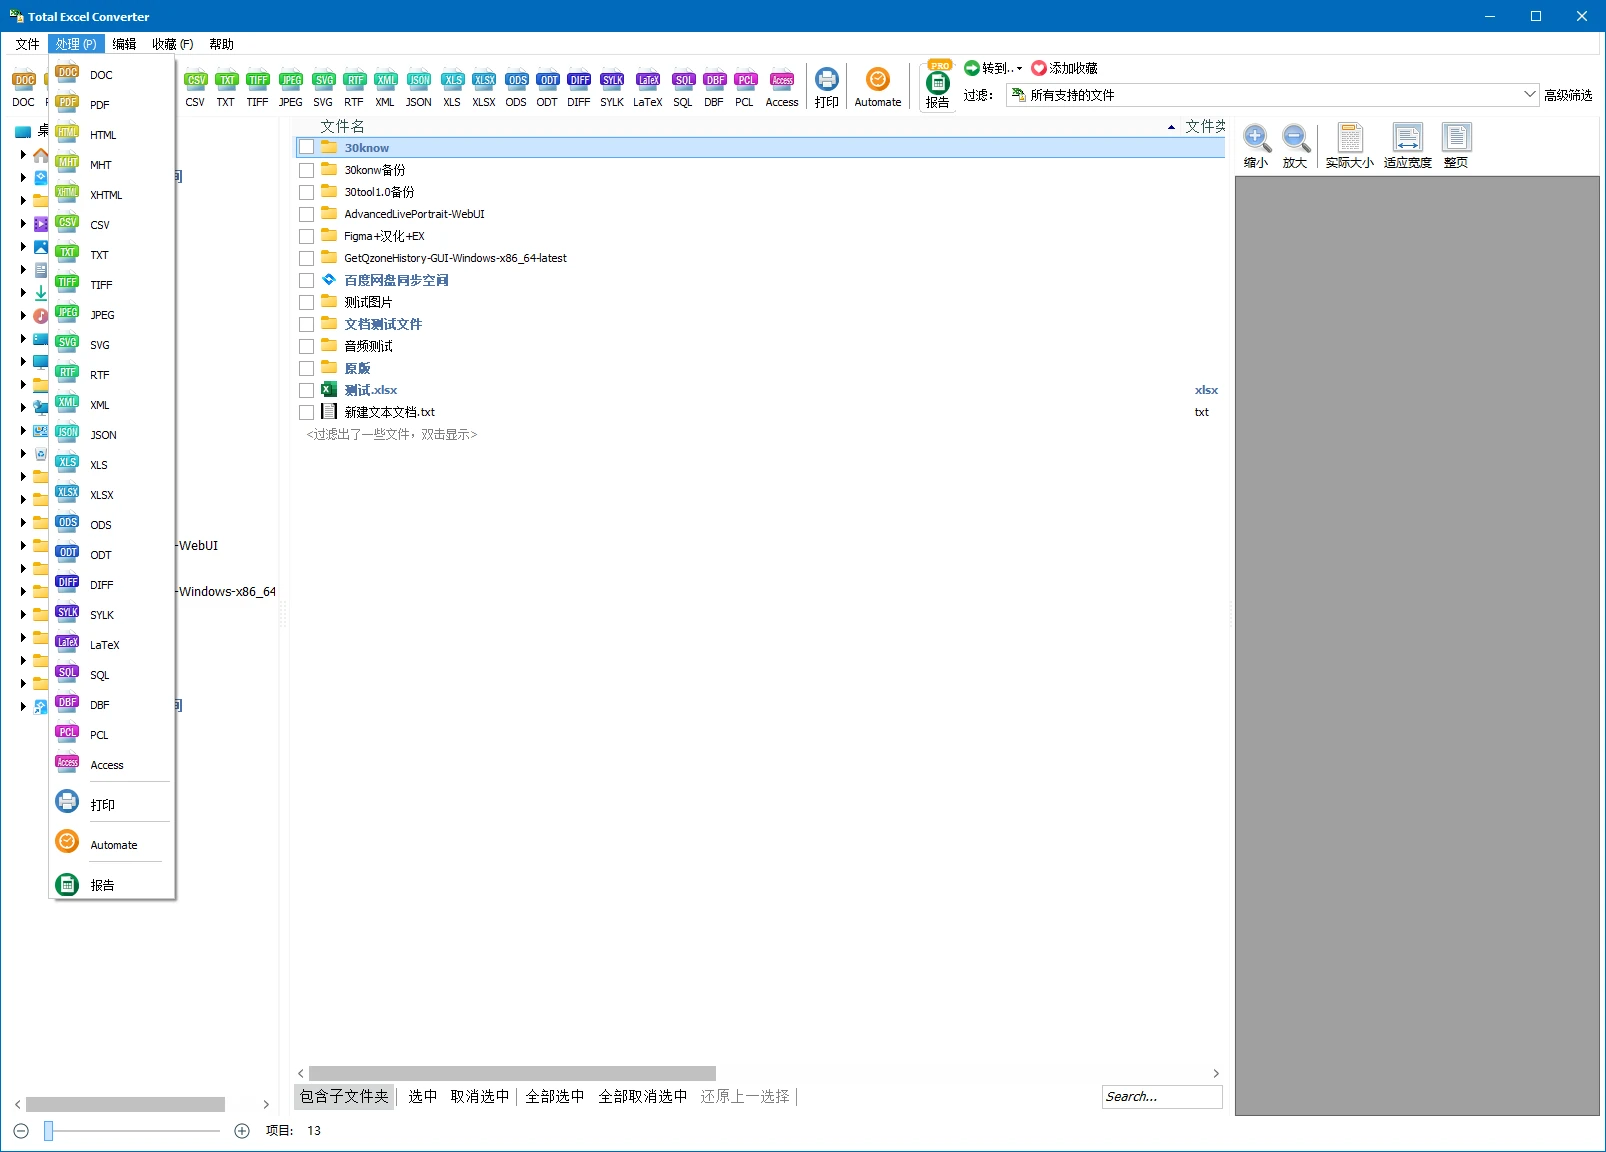Open the 编辑 menu
1606x1152 pixels.
(x=124, y=44)
